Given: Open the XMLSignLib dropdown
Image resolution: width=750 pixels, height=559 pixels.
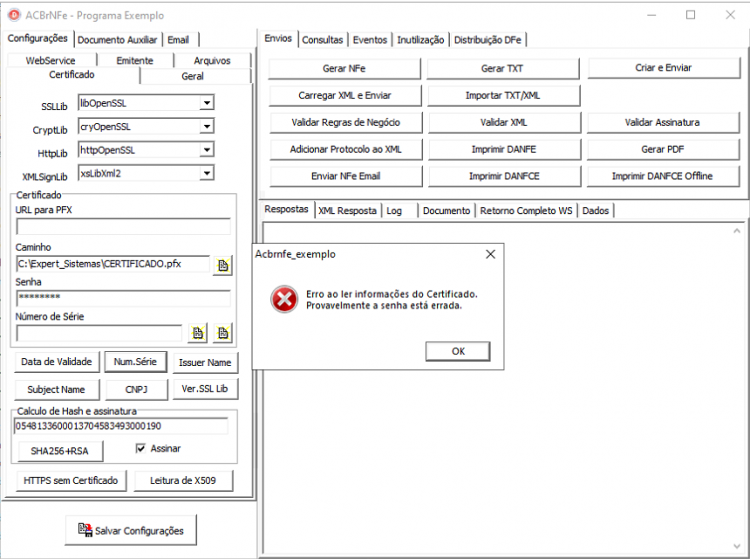Looking at the screenshot, I should click(207, 173).
